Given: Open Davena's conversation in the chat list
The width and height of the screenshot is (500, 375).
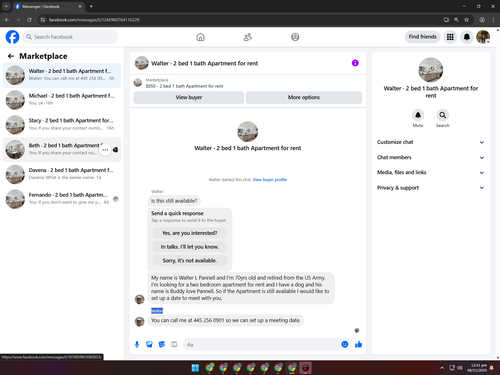Looking at the screenshot, I should pyautogui.click(x=62, y=174).
